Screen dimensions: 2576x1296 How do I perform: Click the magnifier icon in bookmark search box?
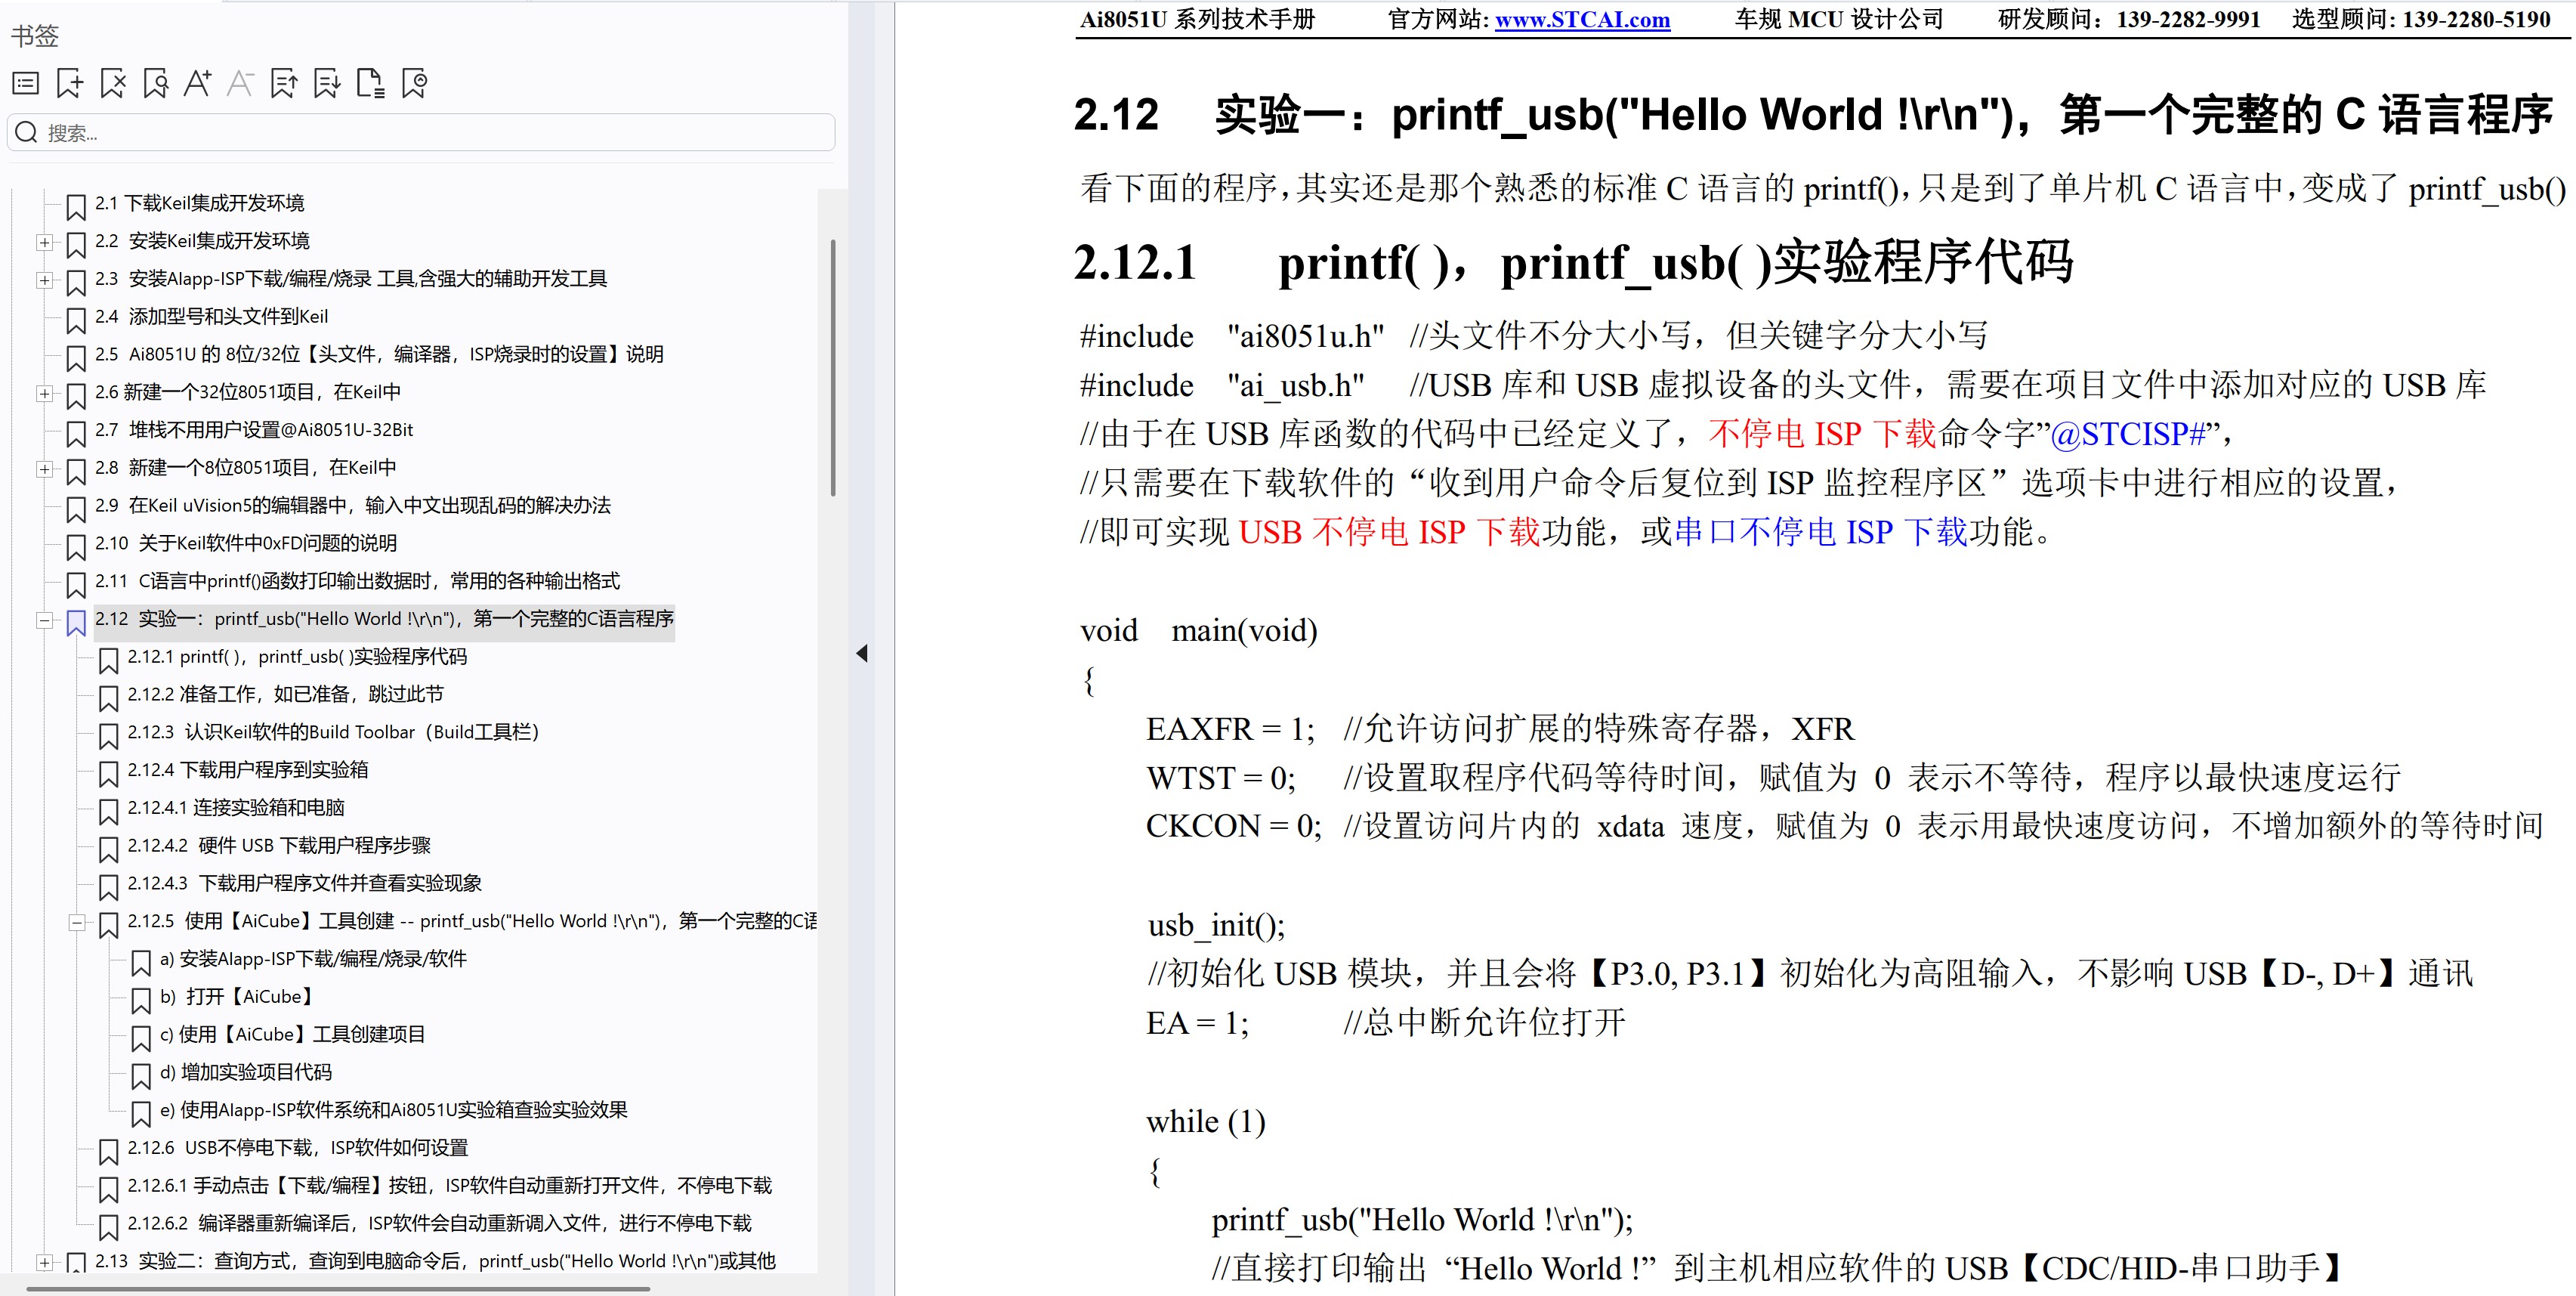coord(27,132)
